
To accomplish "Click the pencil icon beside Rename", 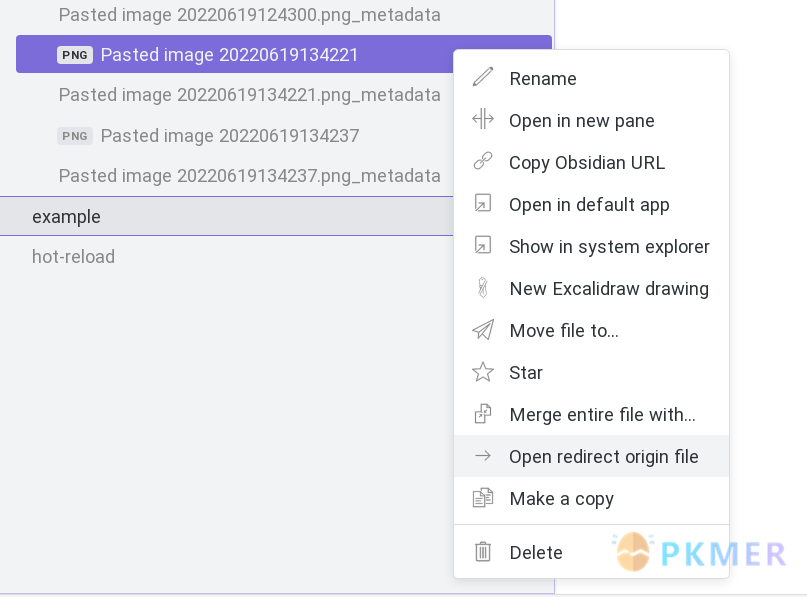I will (x=483, y=77).
